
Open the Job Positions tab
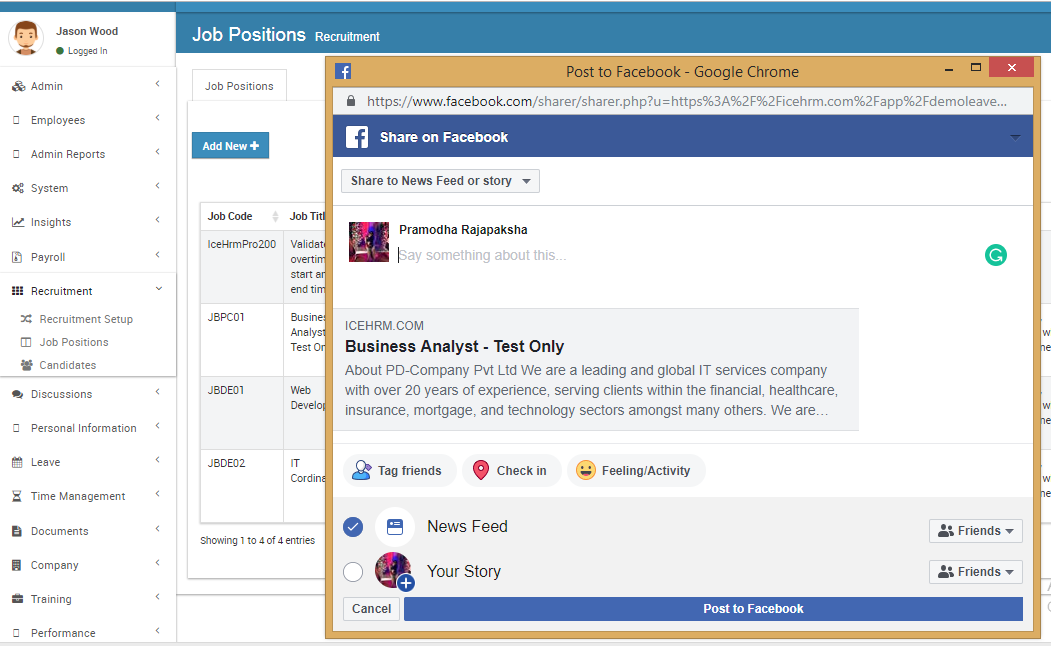(239, 86)
